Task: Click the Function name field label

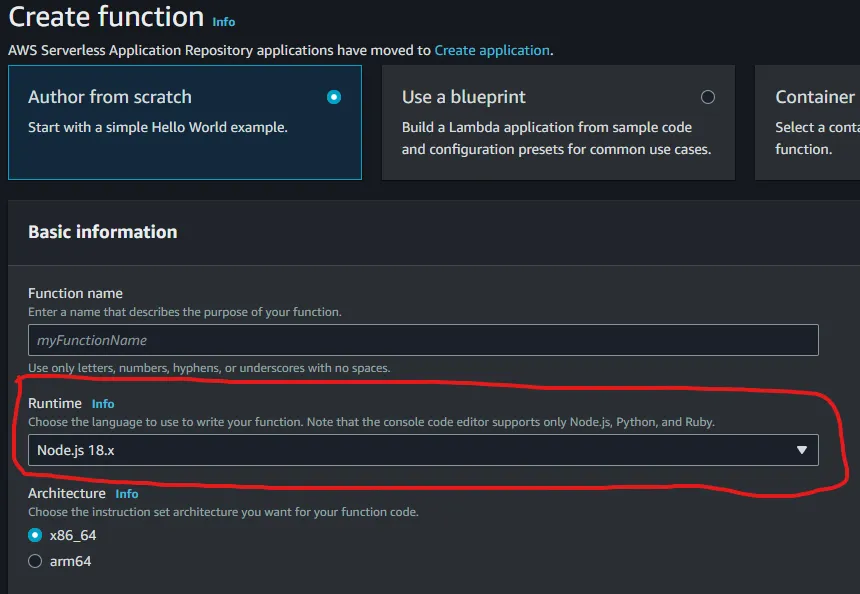Action: (76, 293)
